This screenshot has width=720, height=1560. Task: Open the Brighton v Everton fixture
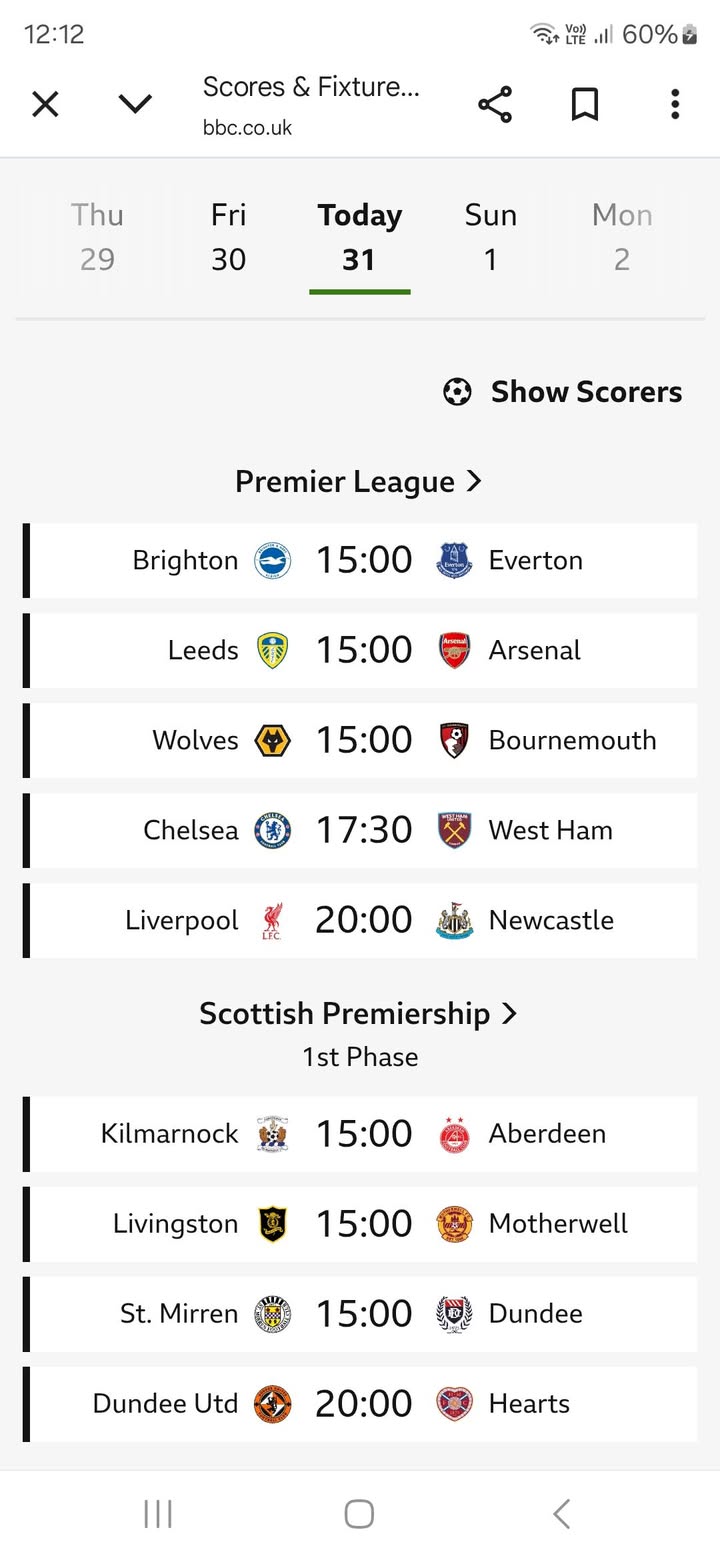[x=362, y=560]
